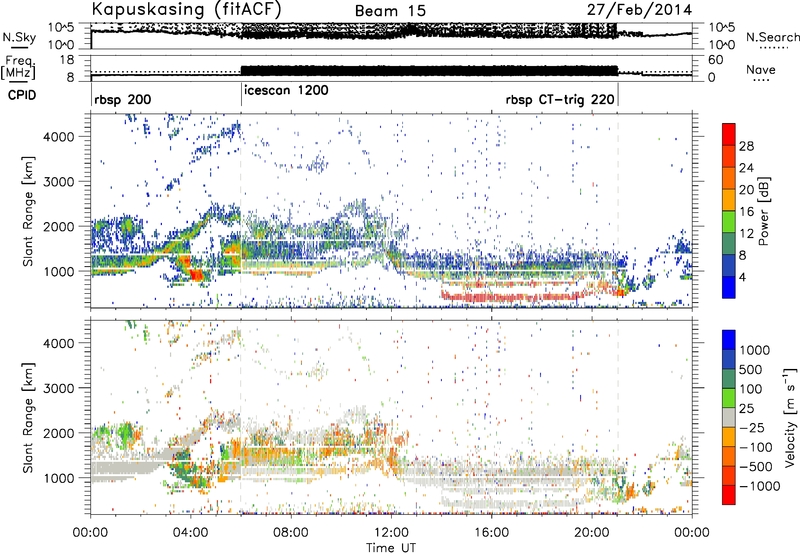Pick the bright green segment of the velocity colorbar

(729, 398)
